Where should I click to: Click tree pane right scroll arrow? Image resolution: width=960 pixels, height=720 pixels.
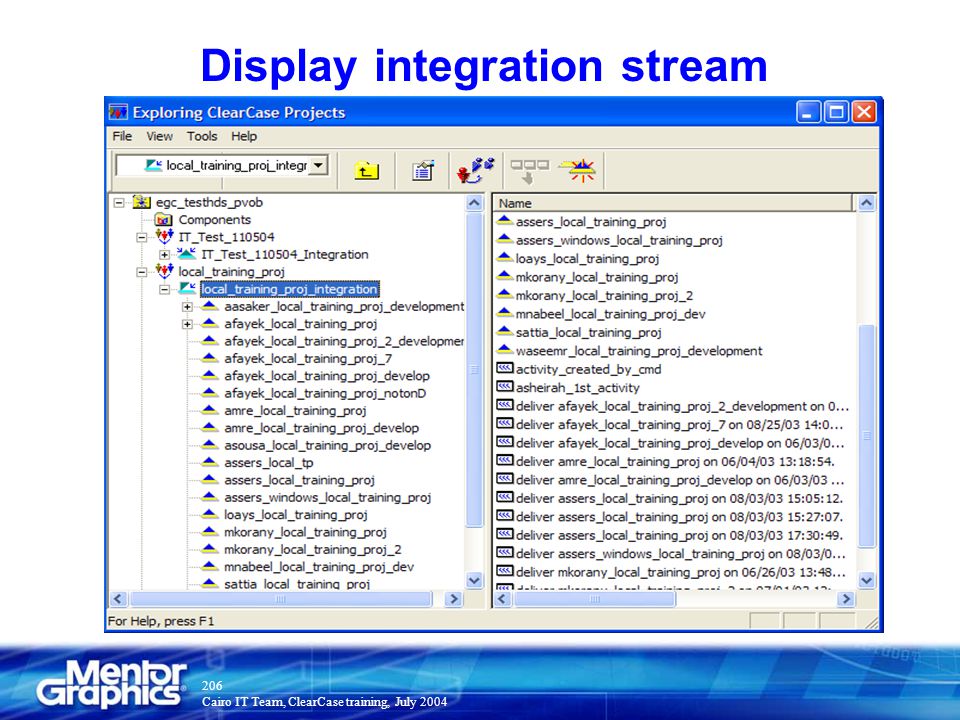click(453, 599)
